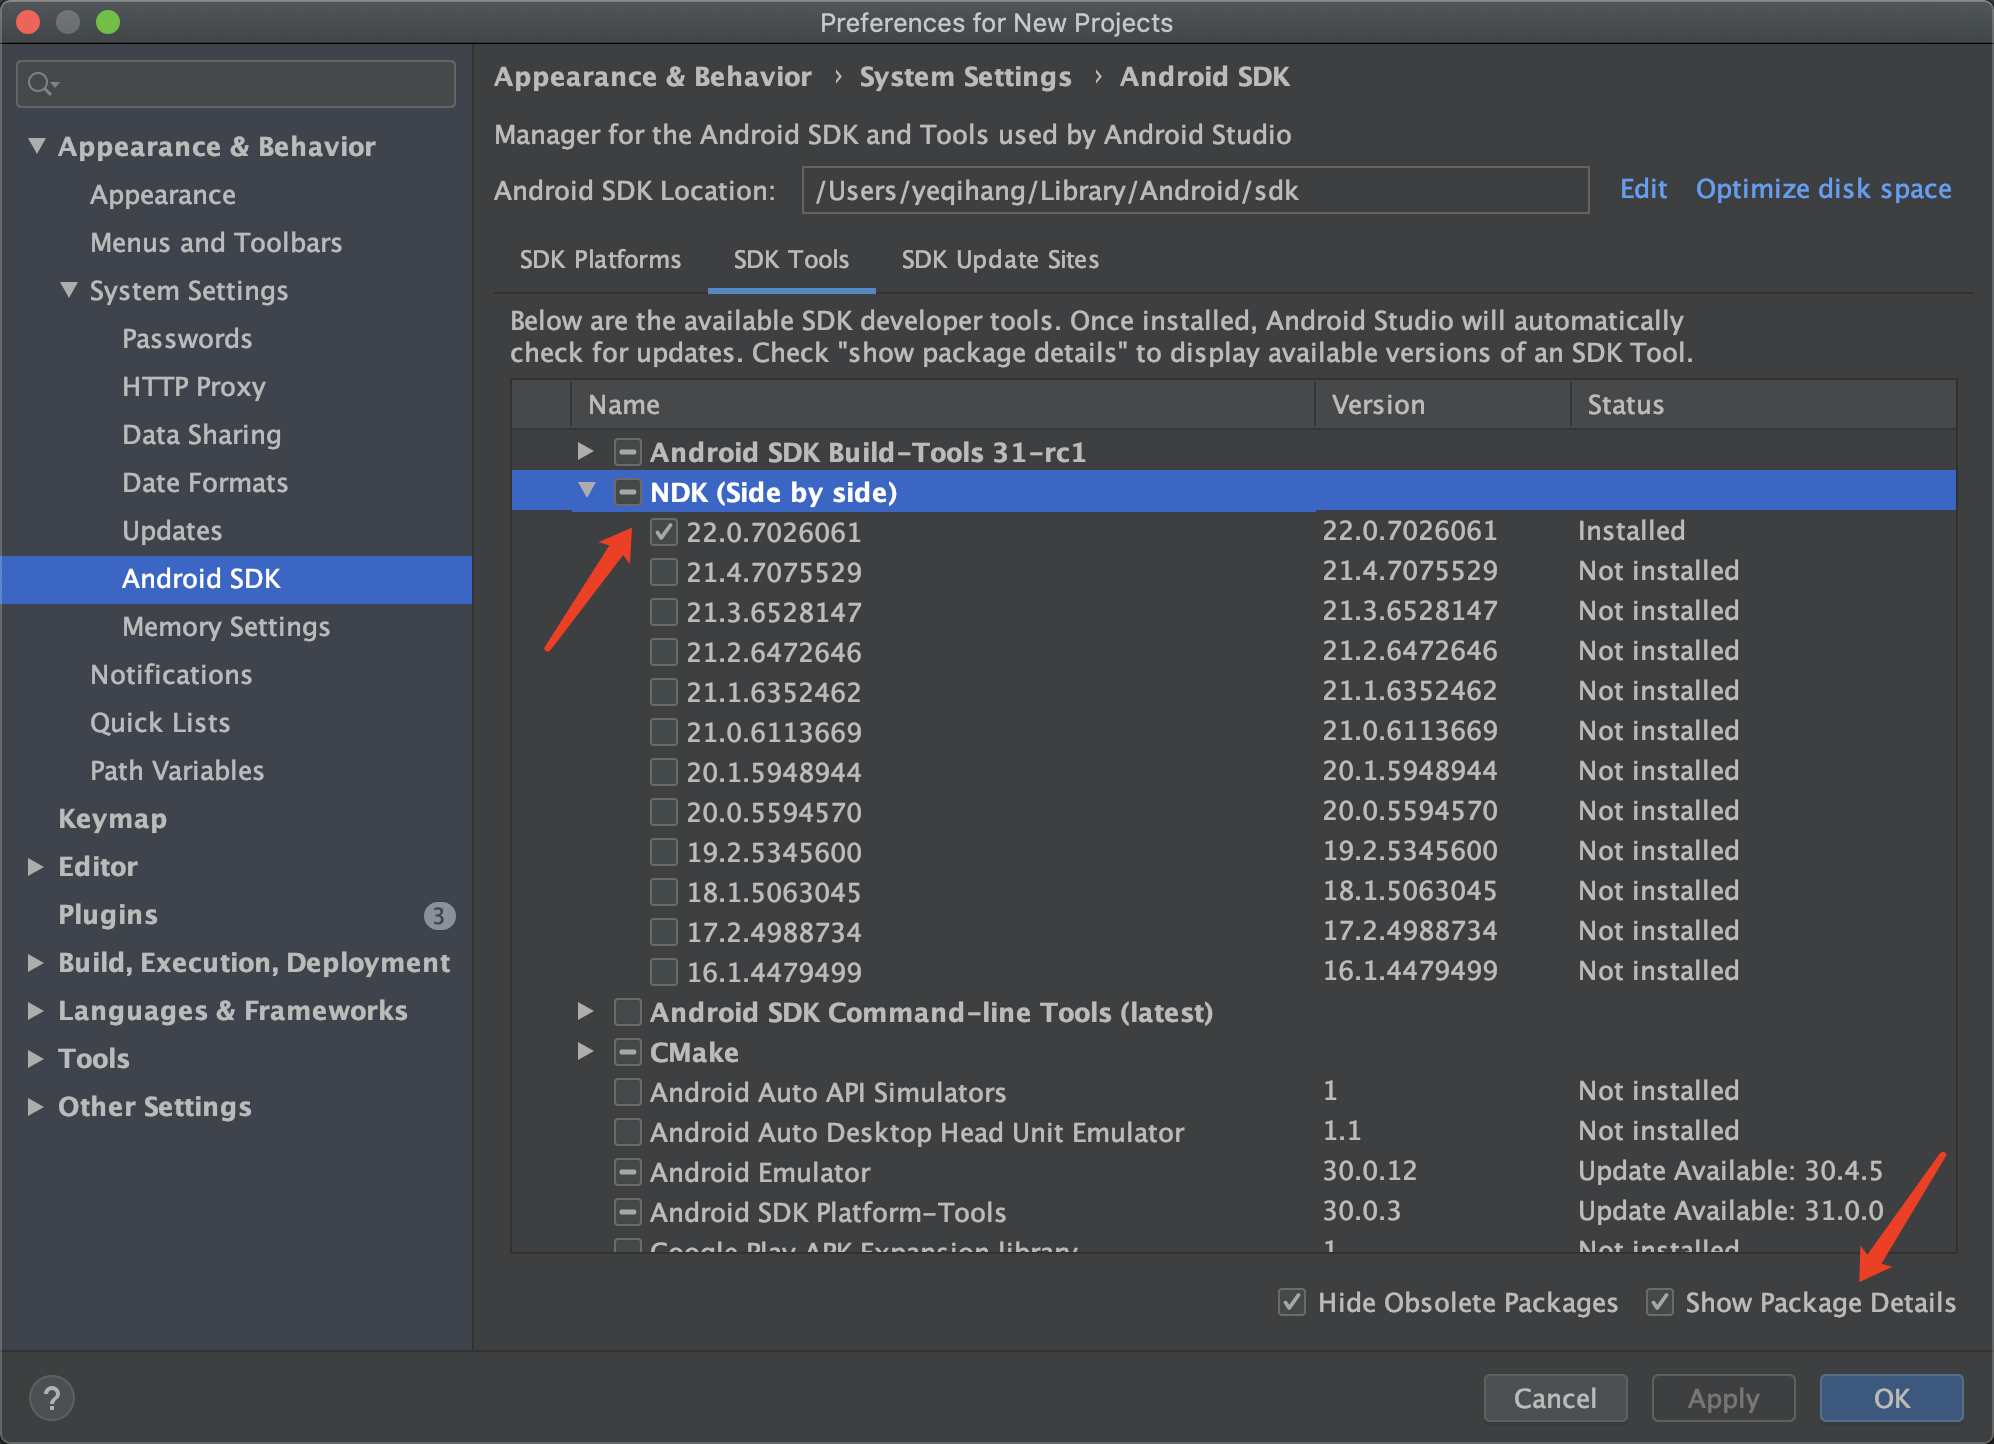Confirm with the OK button
Image resolution: width=1994 pixels, height=1444 pixels.
tap(1891, 1398)
